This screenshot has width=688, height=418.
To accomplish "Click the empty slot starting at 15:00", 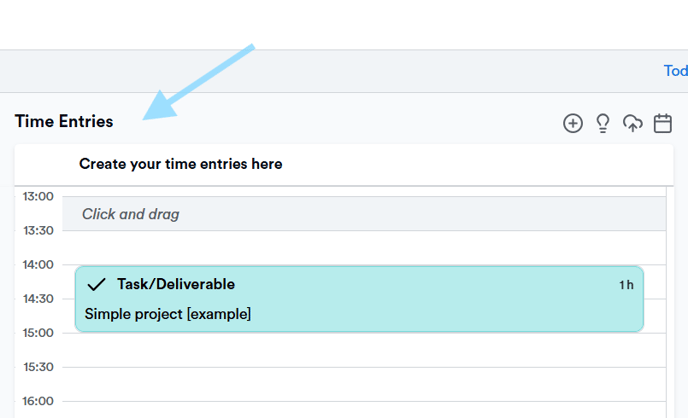I will 364,350.
